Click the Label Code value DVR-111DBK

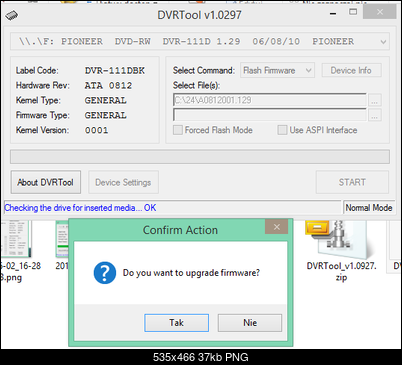(x=115, y=71)
